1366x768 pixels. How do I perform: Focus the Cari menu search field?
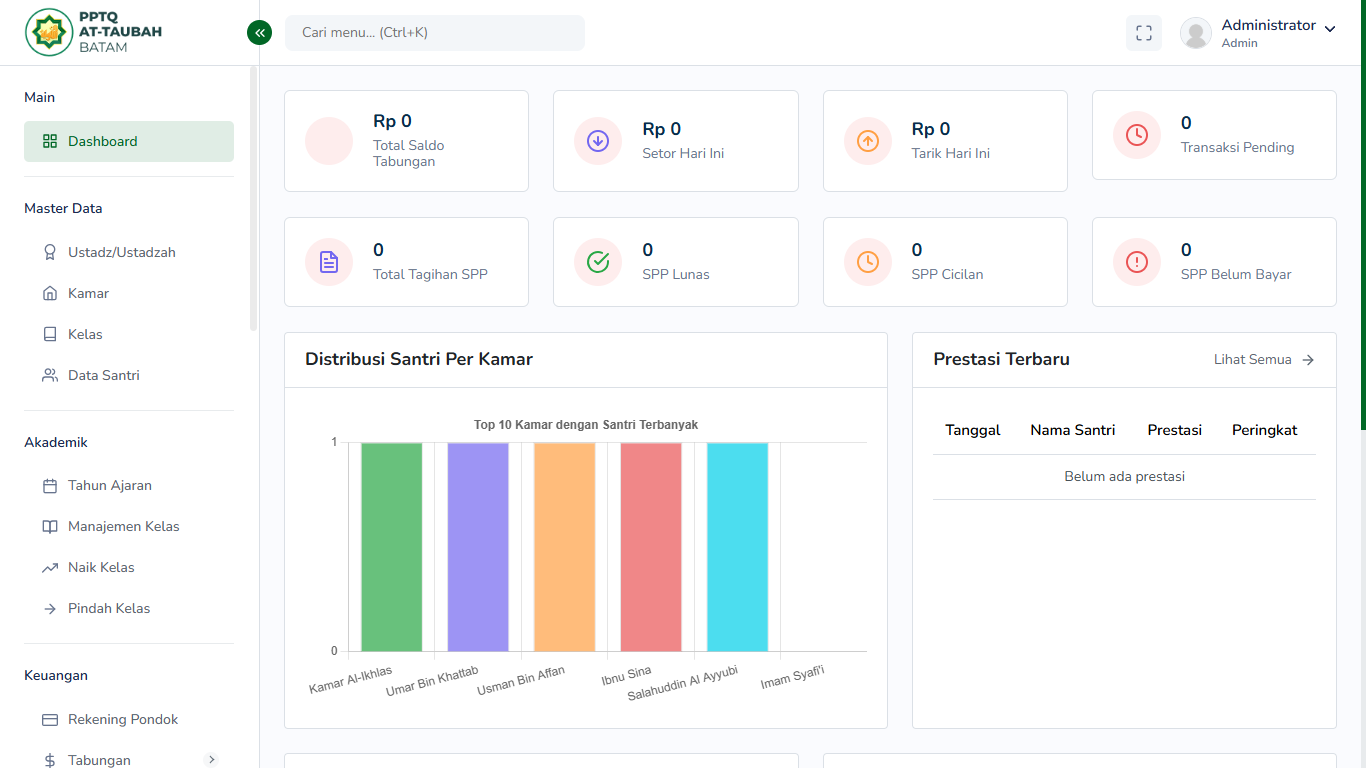click(435, 33)
